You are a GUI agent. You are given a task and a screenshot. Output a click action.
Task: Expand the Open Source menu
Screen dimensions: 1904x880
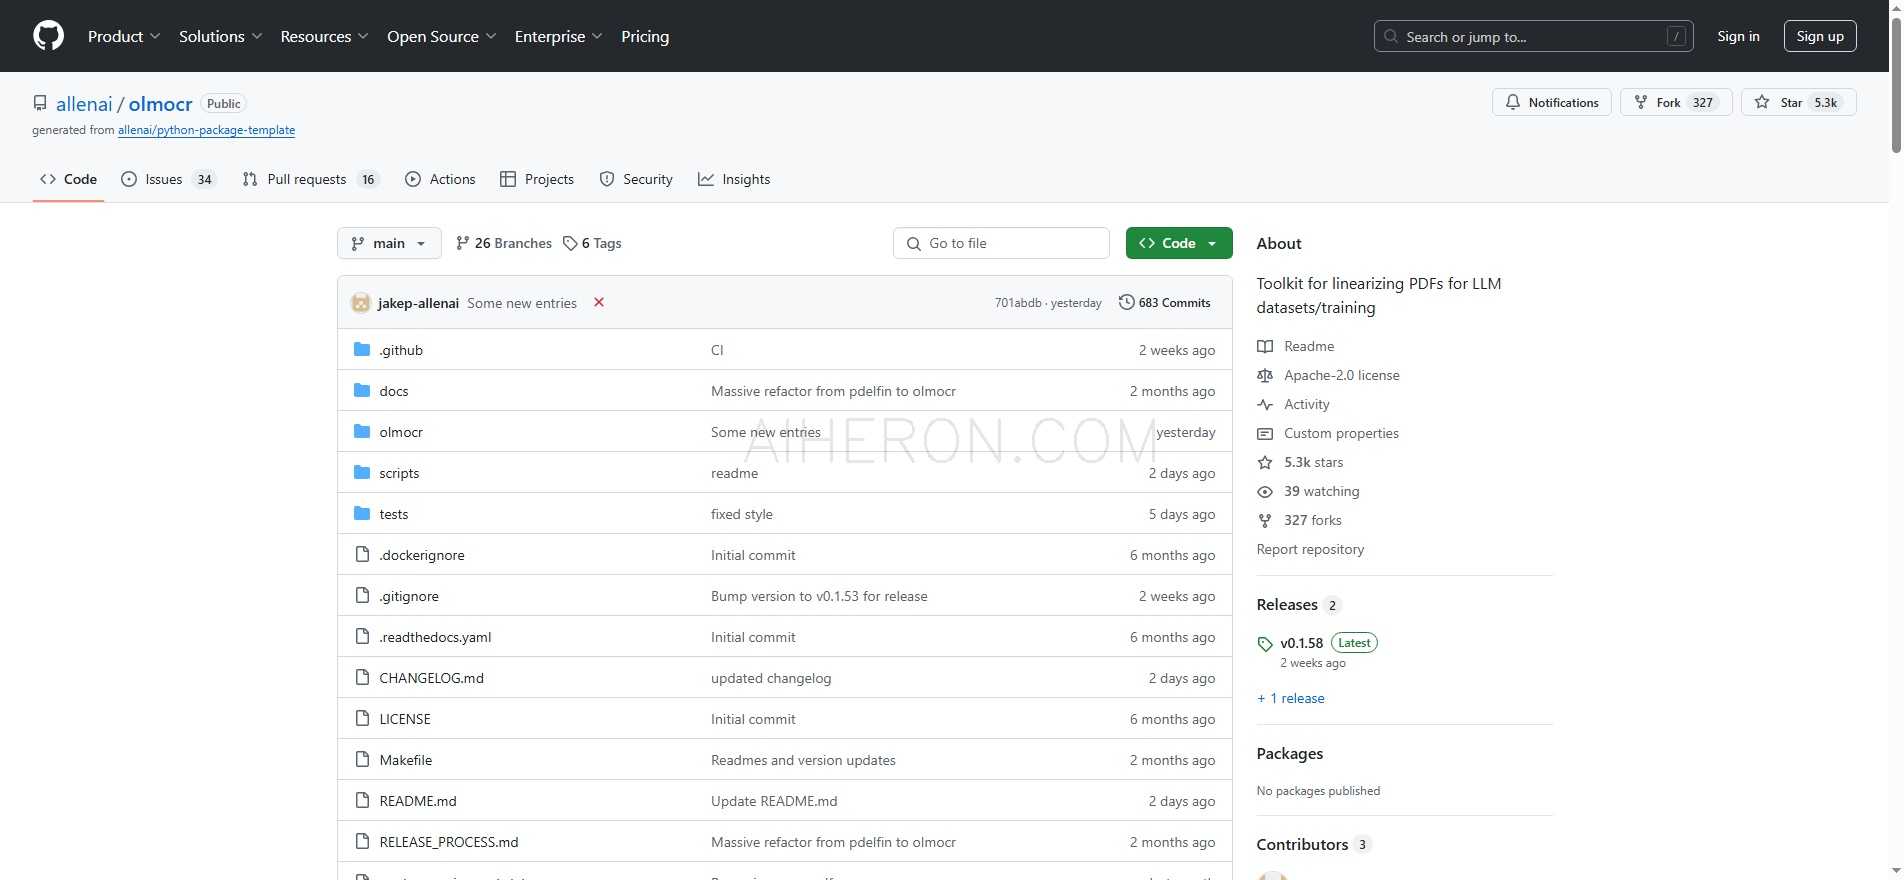[441, 36]
